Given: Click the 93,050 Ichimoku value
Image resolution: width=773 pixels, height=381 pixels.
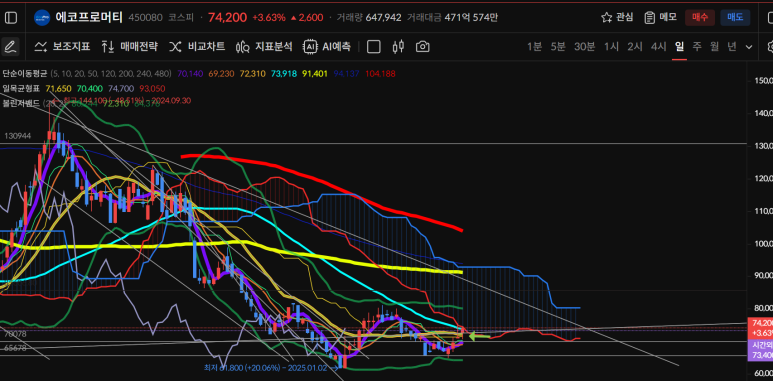Looking at the screenshot, I should (x=152, y=89).
